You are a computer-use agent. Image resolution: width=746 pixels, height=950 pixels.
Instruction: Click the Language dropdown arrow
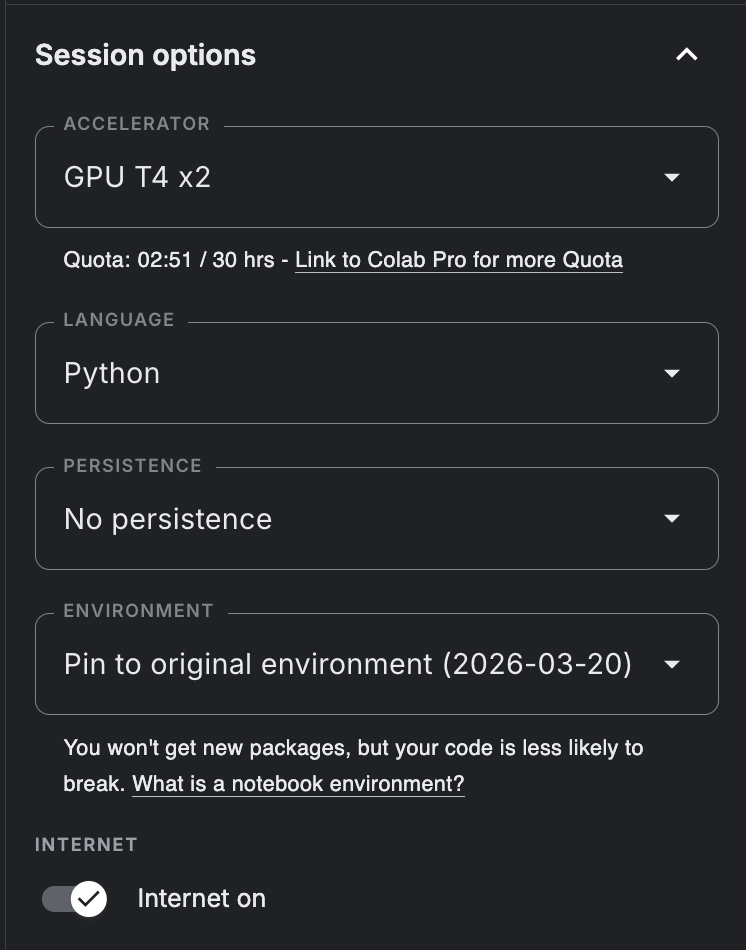click(x=672, y=374)
